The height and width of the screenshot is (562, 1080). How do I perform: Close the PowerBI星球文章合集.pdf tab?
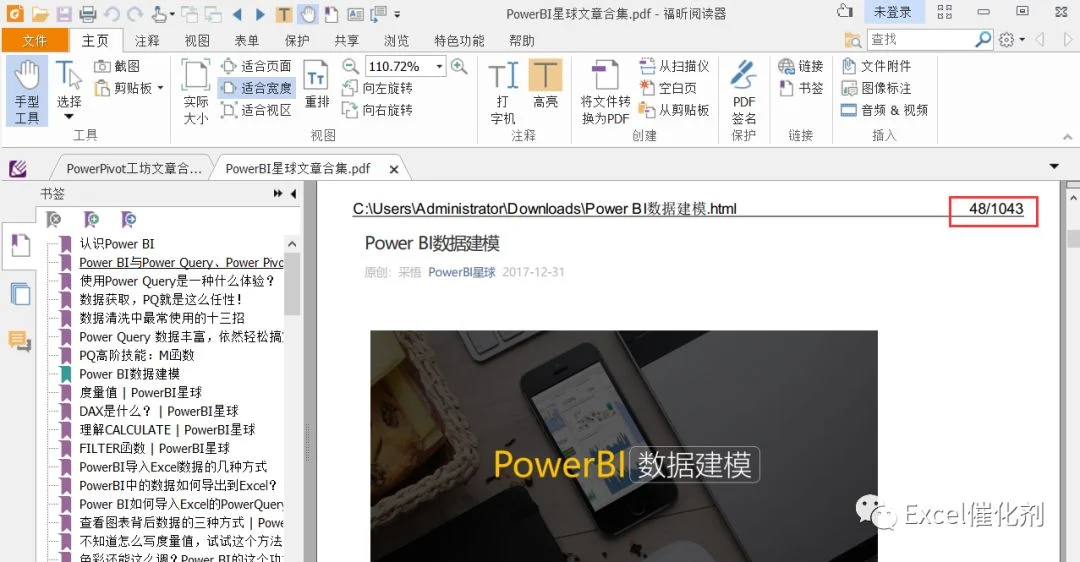[394, 169]
